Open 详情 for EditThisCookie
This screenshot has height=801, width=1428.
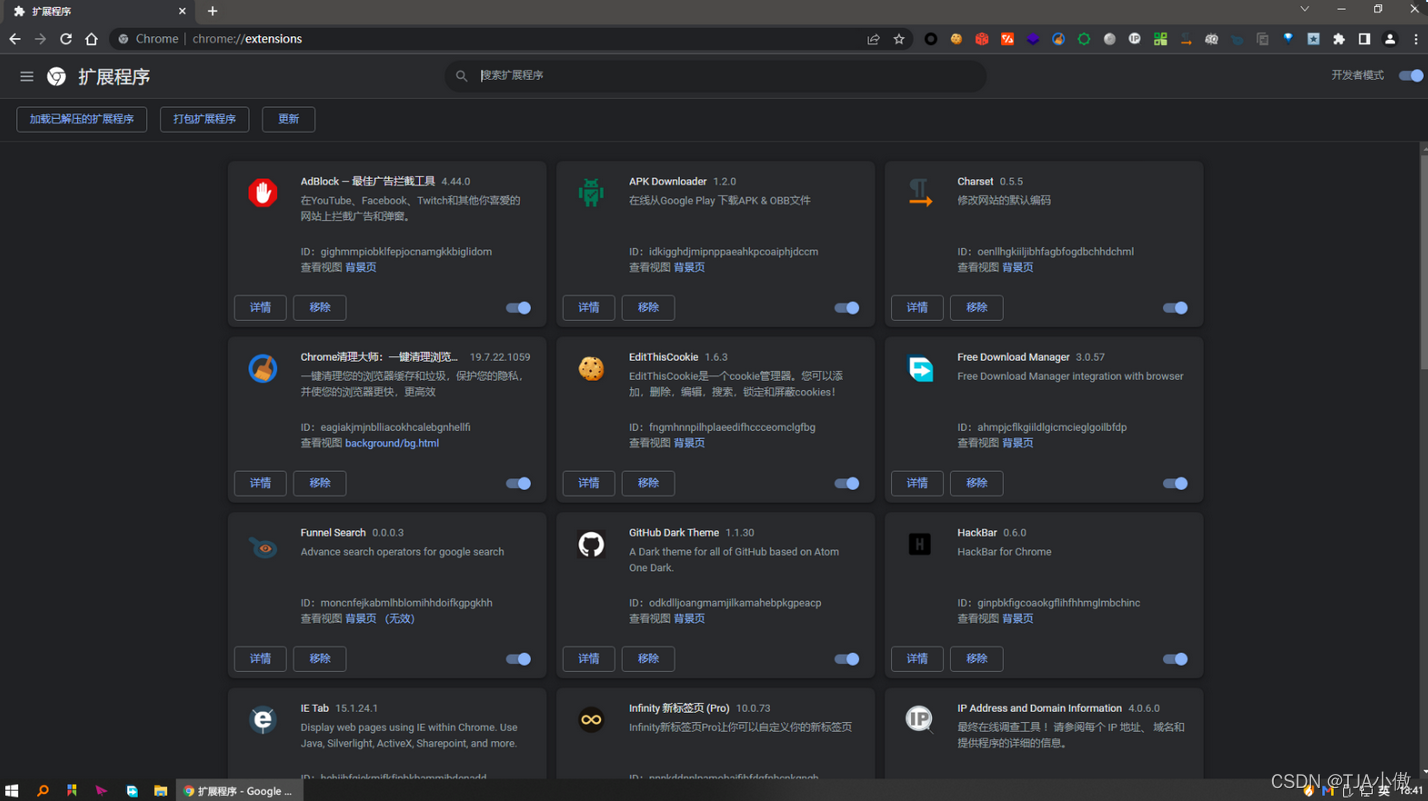tap(588, 483)
